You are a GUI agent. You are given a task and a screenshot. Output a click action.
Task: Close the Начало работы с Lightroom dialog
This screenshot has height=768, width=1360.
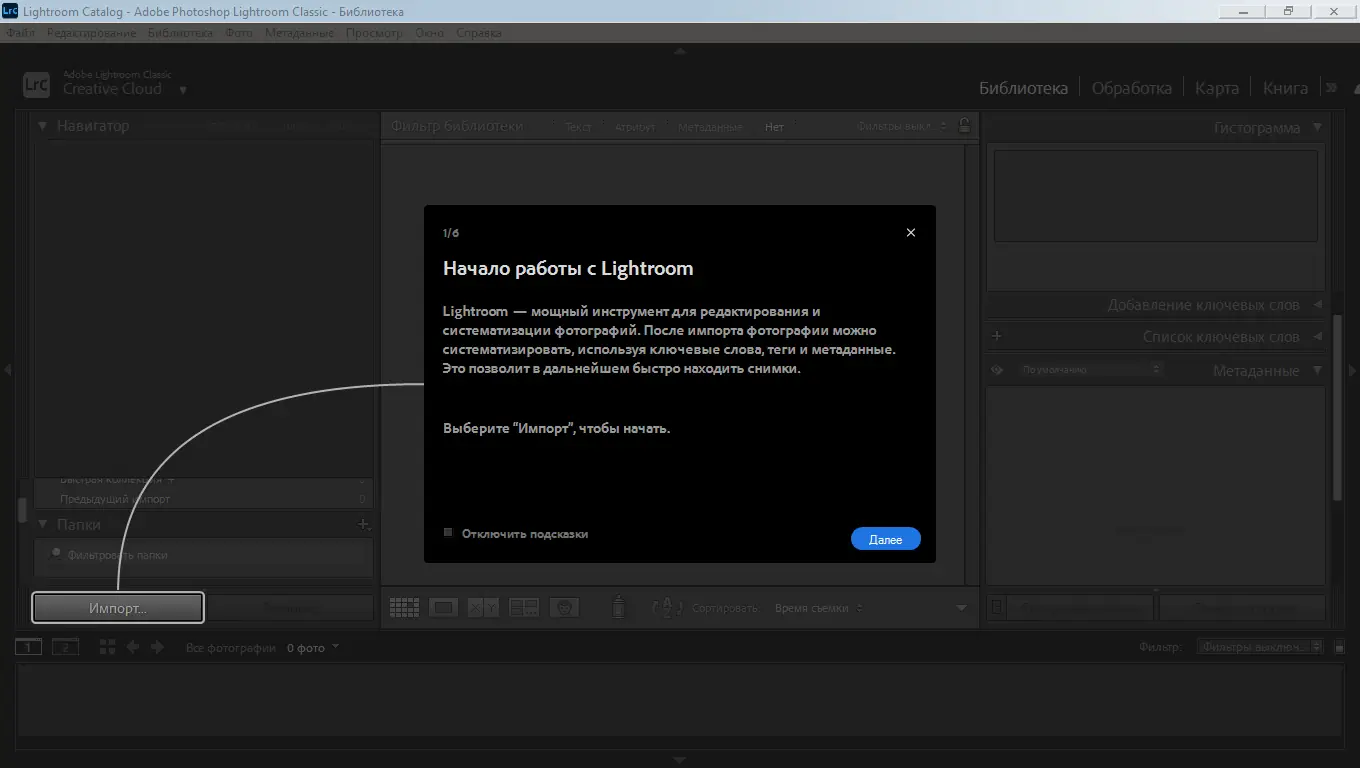[x=910, y=232]
